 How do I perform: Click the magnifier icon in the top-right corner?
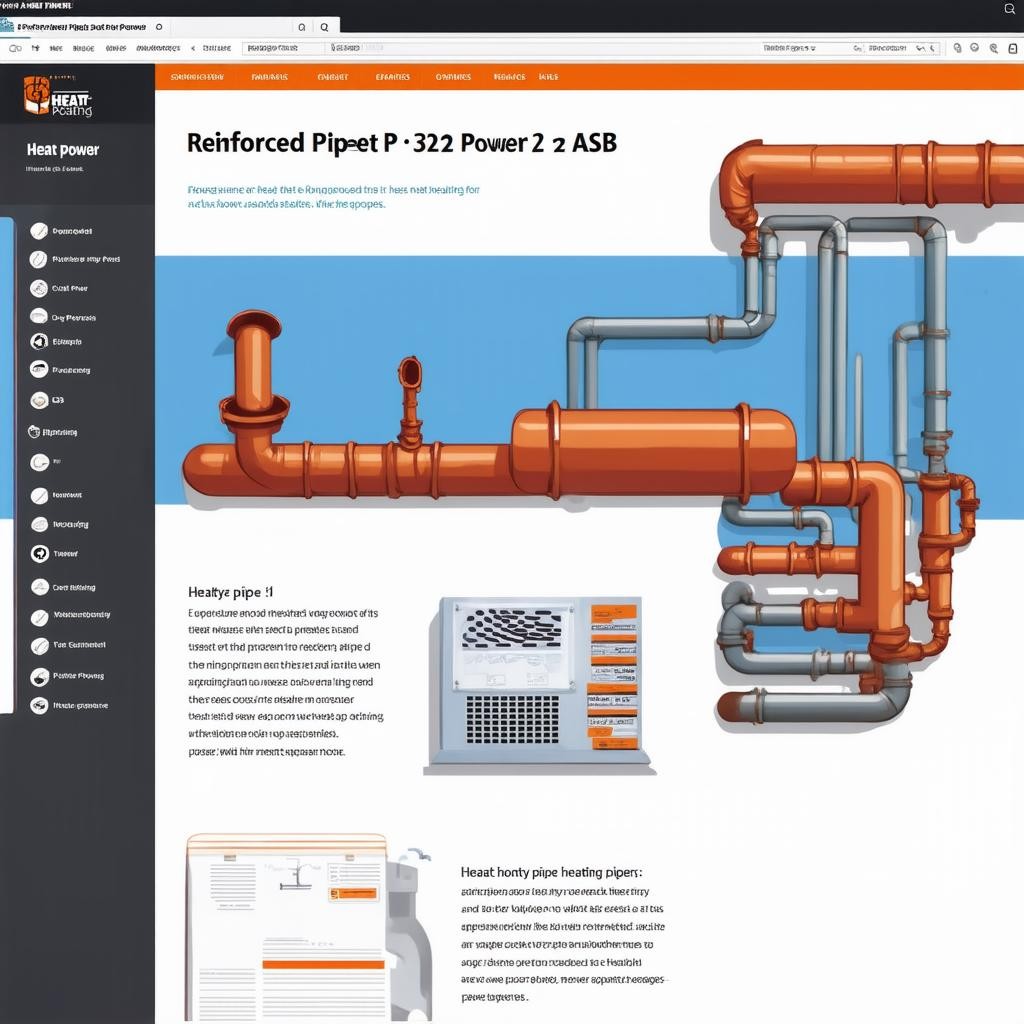1009,9
